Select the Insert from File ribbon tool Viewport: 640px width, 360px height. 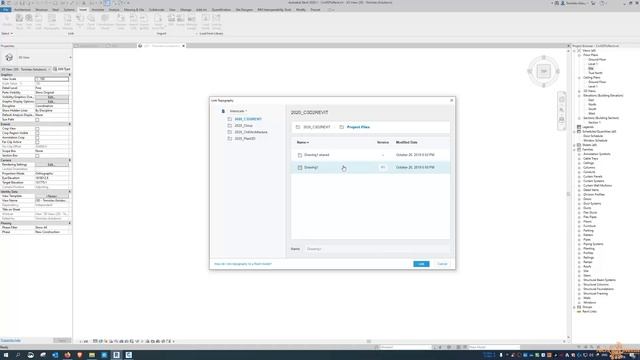point(158,21)
